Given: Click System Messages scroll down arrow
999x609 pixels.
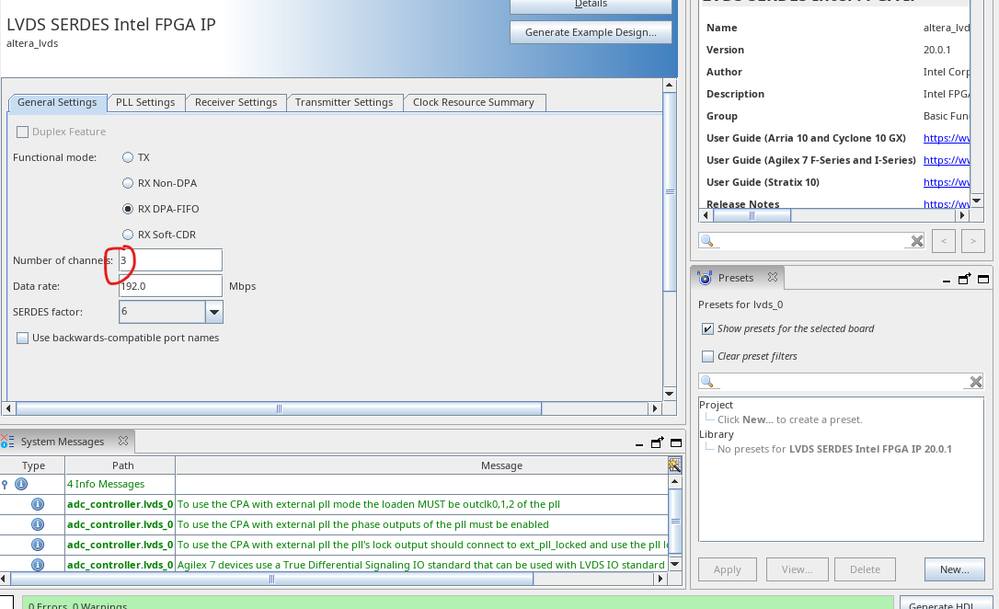Looking at the screenshot, I should point(675,564).
